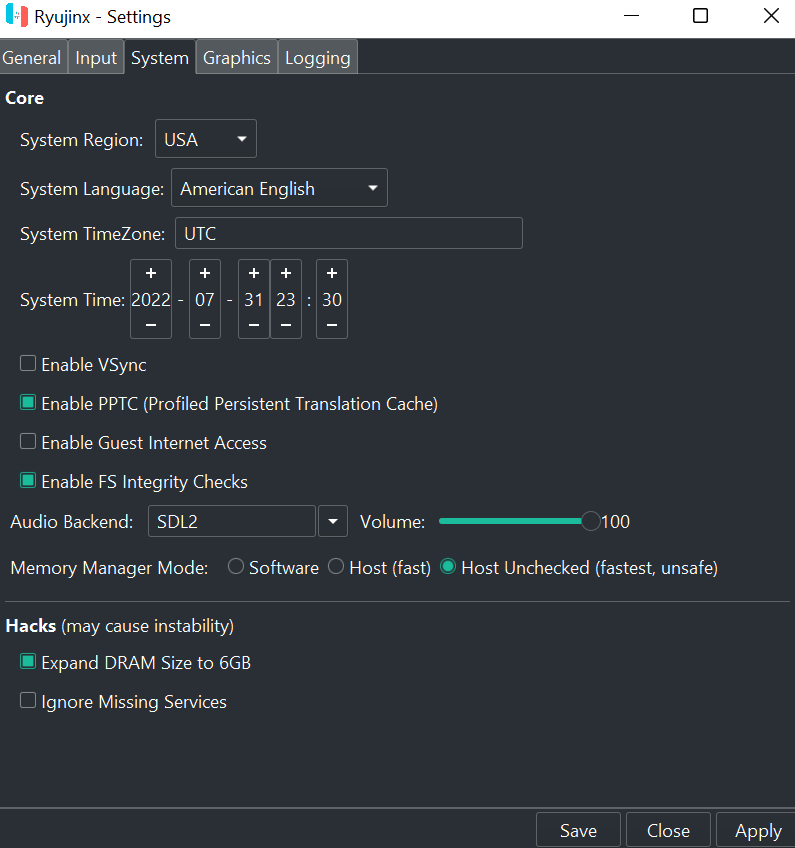The width and height of the screenshot is (795, 848).
Task: Close the Settings window with X
Action: 771,16
